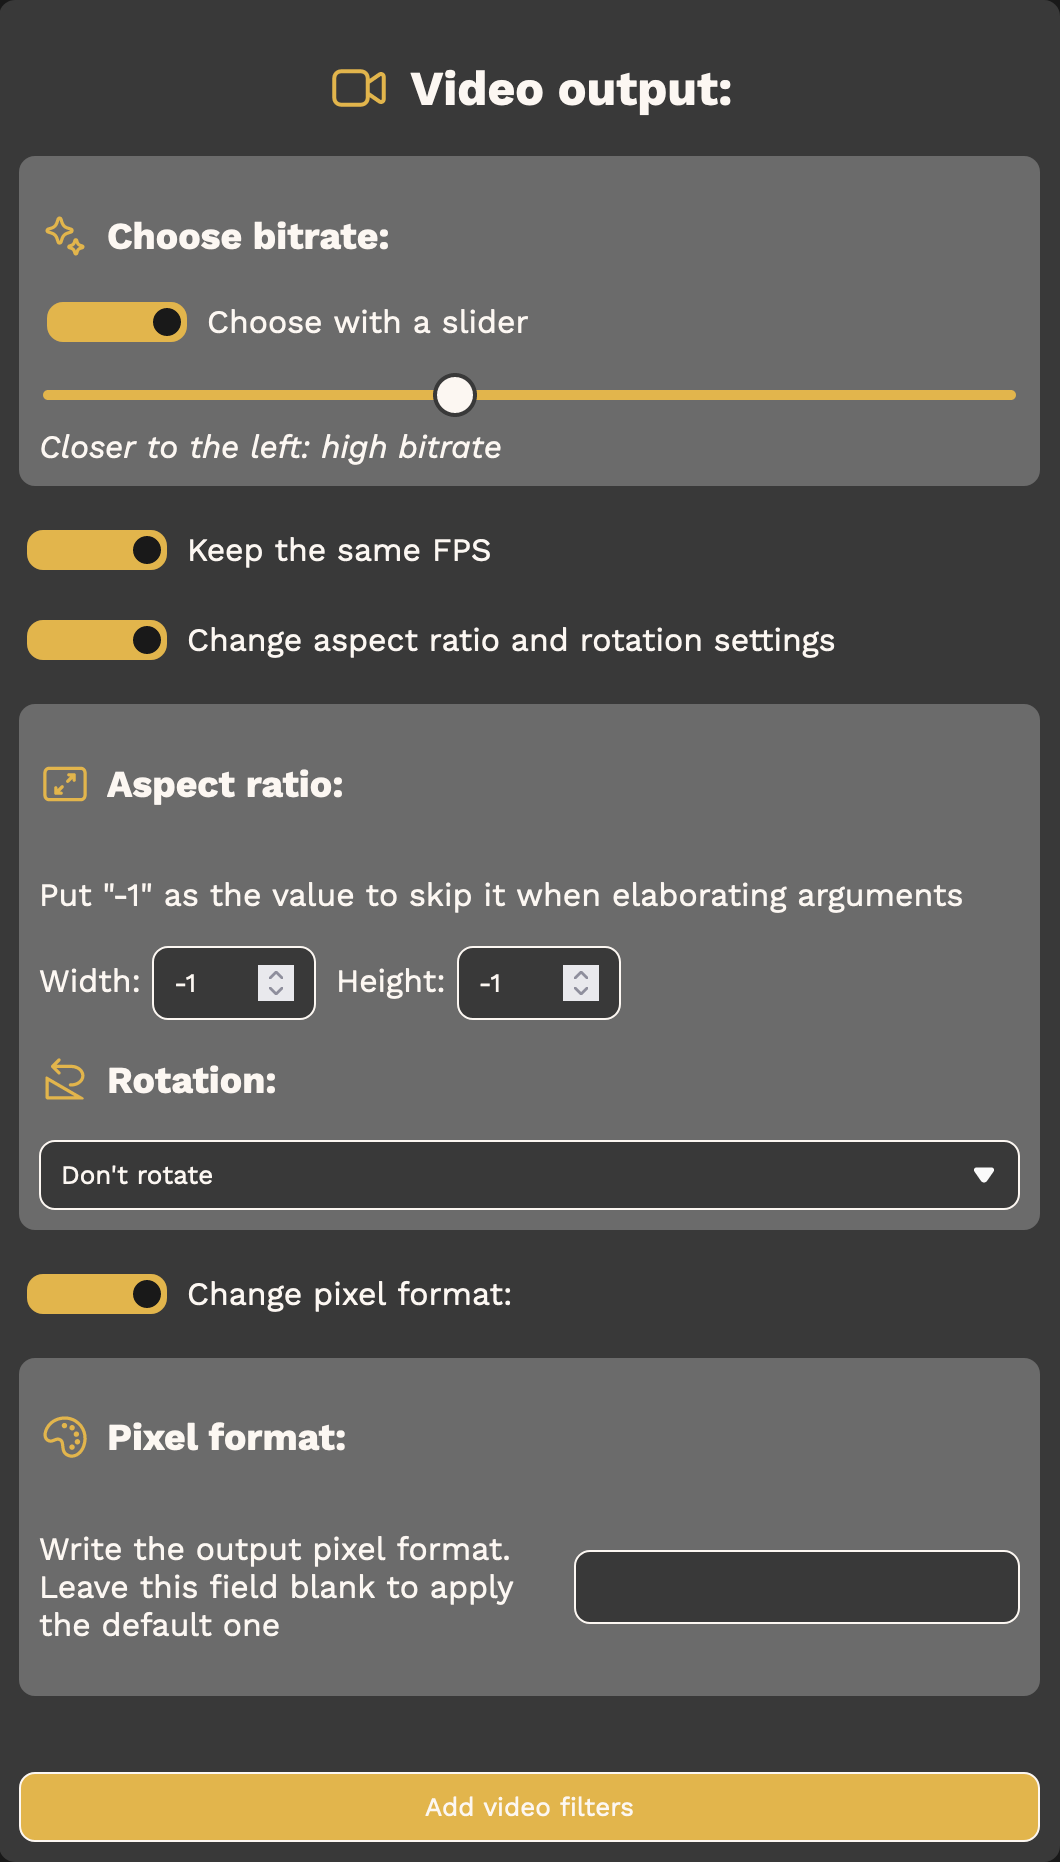1060x1862 pixels.
Task: Click the bitrate slider handle
Action: tap(455, 395)
